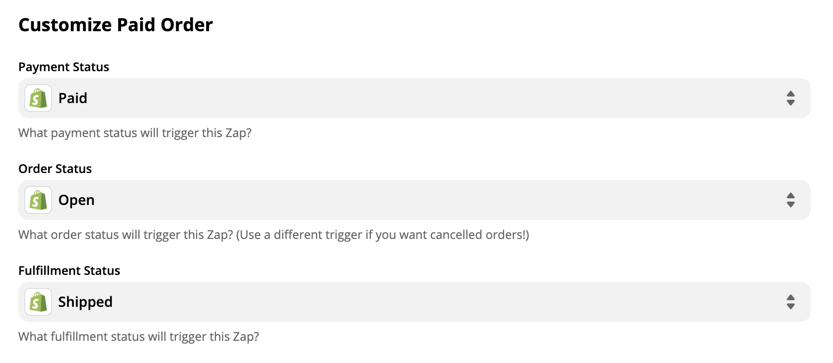Click the down arrow in Payment Status field

790,103
